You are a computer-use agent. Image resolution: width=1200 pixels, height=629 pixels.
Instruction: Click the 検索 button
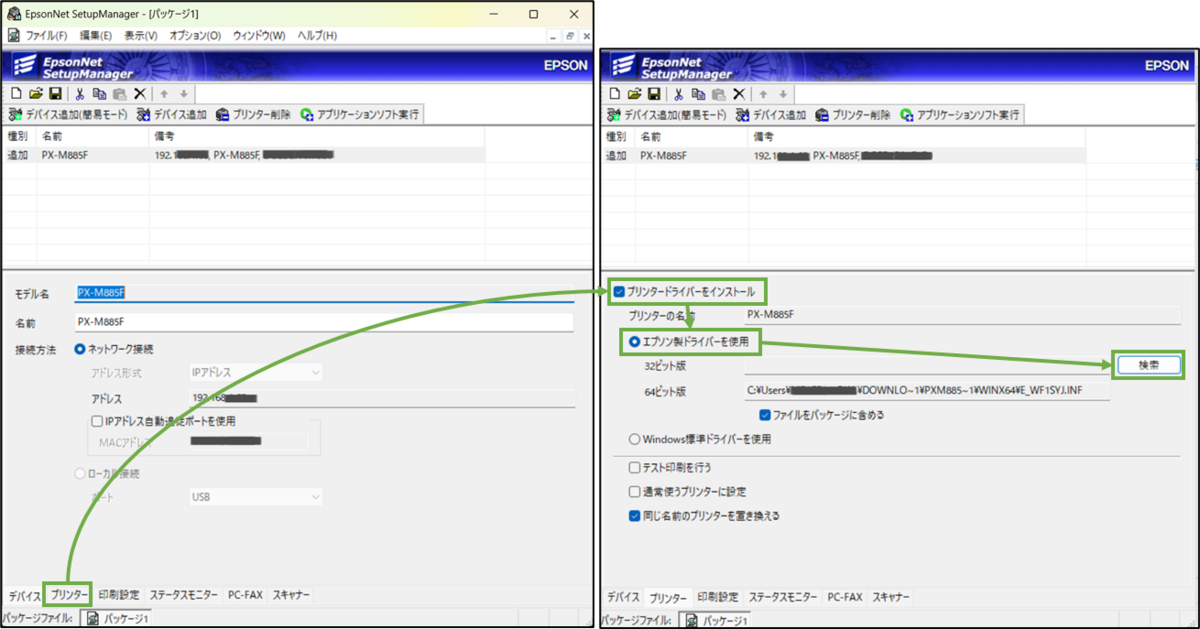[1147, 366]
